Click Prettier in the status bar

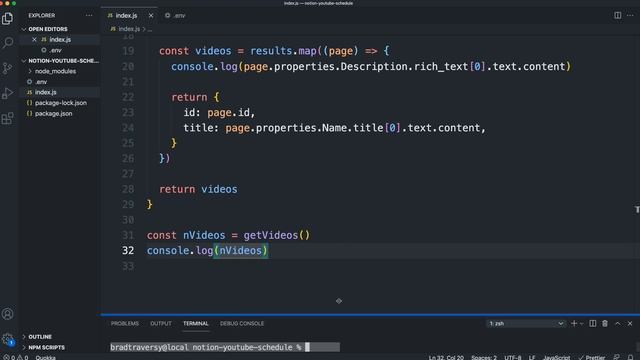(592, 357)
